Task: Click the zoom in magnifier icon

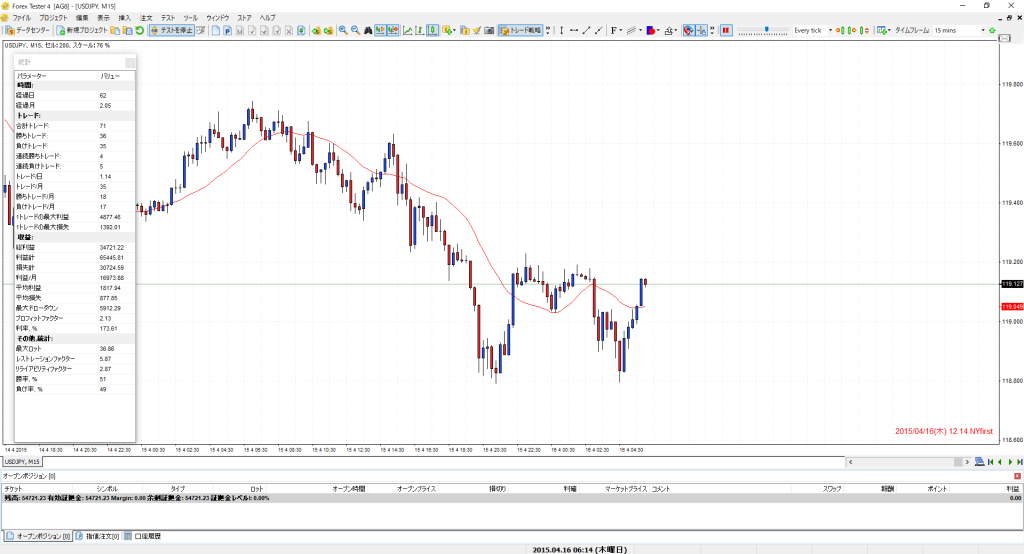Action: (342, 31)
